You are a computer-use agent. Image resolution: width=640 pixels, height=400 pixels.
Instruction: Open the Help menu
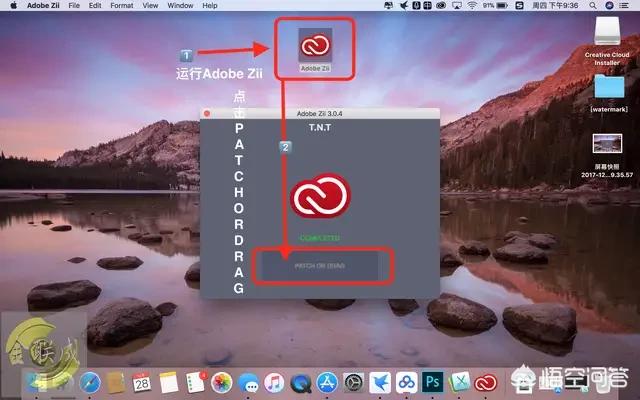pyautogui.click(x=210, y=5)
